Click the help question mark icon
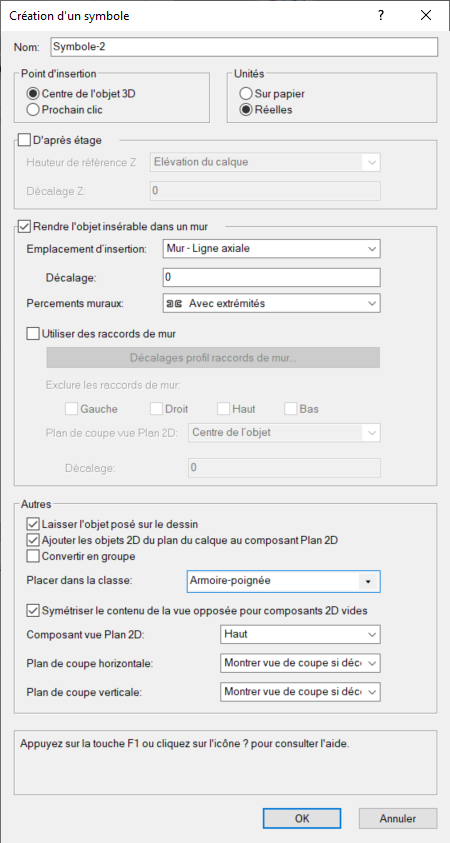Screen dimensions: 450x843 tap(381, 16)
